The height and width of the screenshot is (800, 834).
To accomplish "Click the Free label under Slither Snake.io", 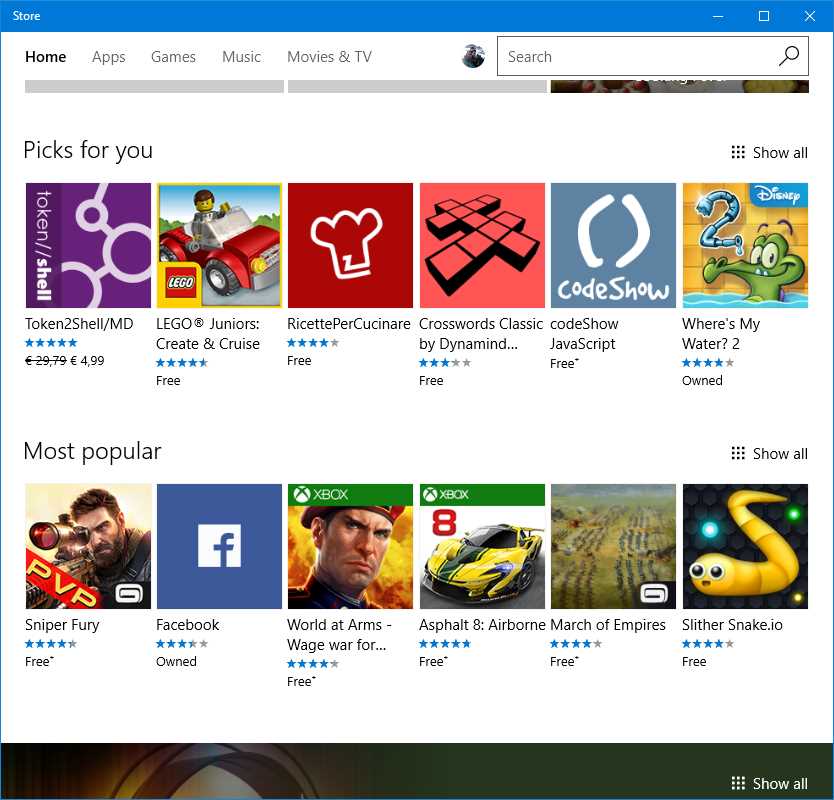I will click(x=694, y=662).
